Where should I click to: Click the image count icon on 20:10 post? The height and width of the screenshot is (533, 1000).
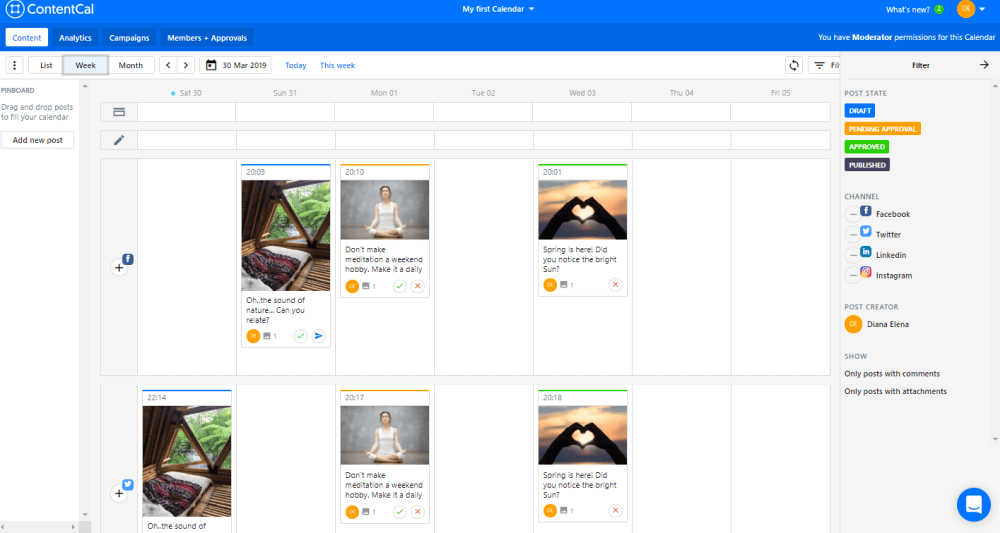pos(366,286)
